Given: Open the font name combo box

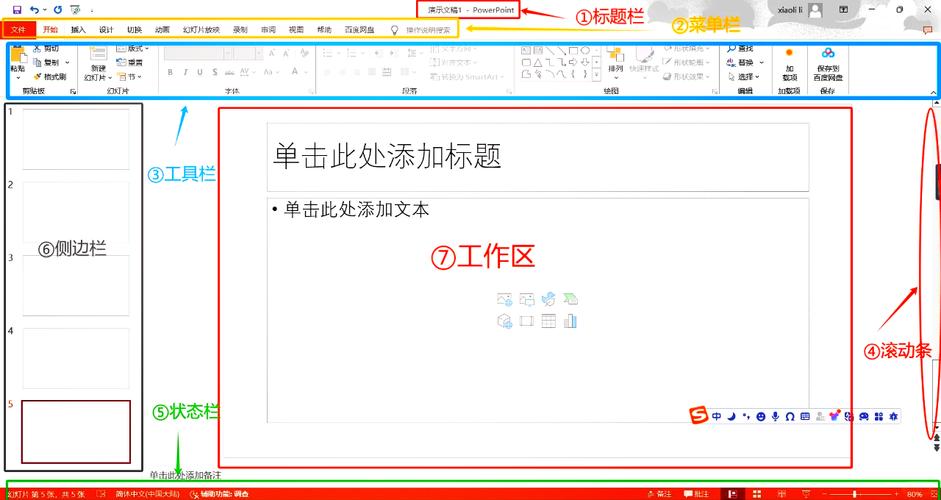Looking at the screenshot, I should point(199,53).
